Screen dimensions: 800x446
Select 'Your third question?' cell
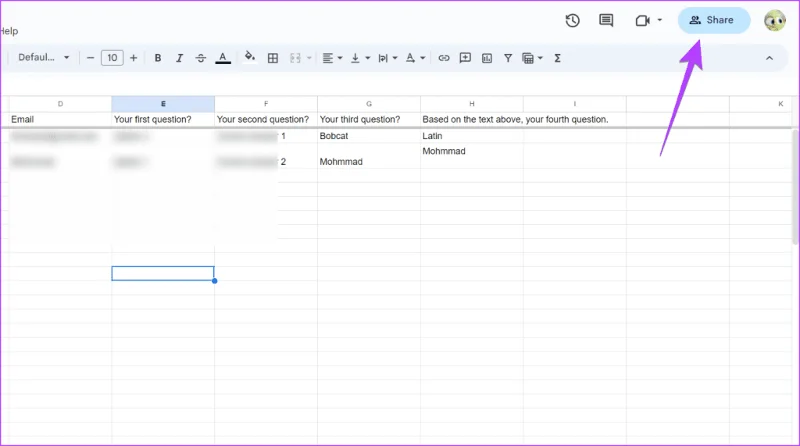369,119
